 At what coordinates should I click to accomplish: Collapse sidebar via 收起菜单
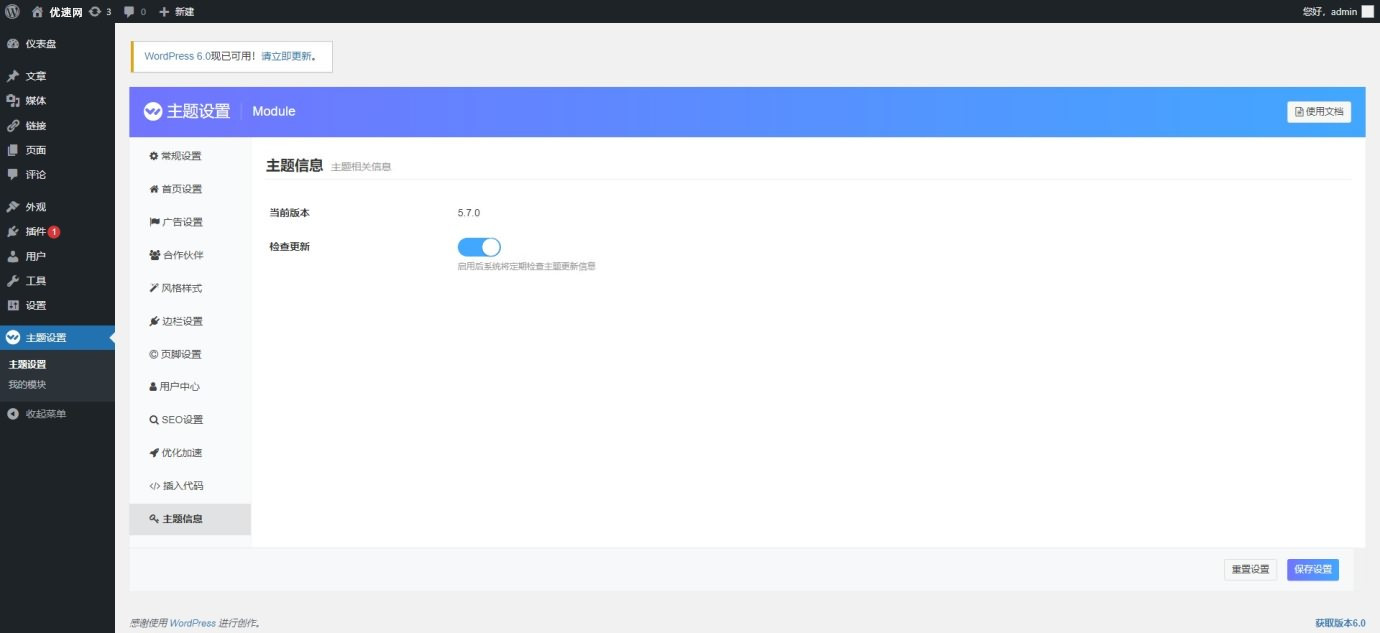(x=57, y=414)
